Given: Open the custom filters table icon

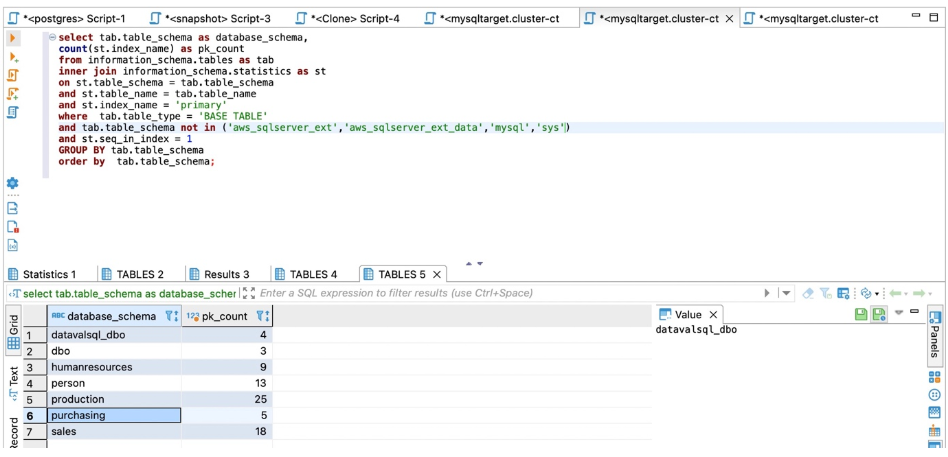Looking at the screenshot, I should (844, 293).
